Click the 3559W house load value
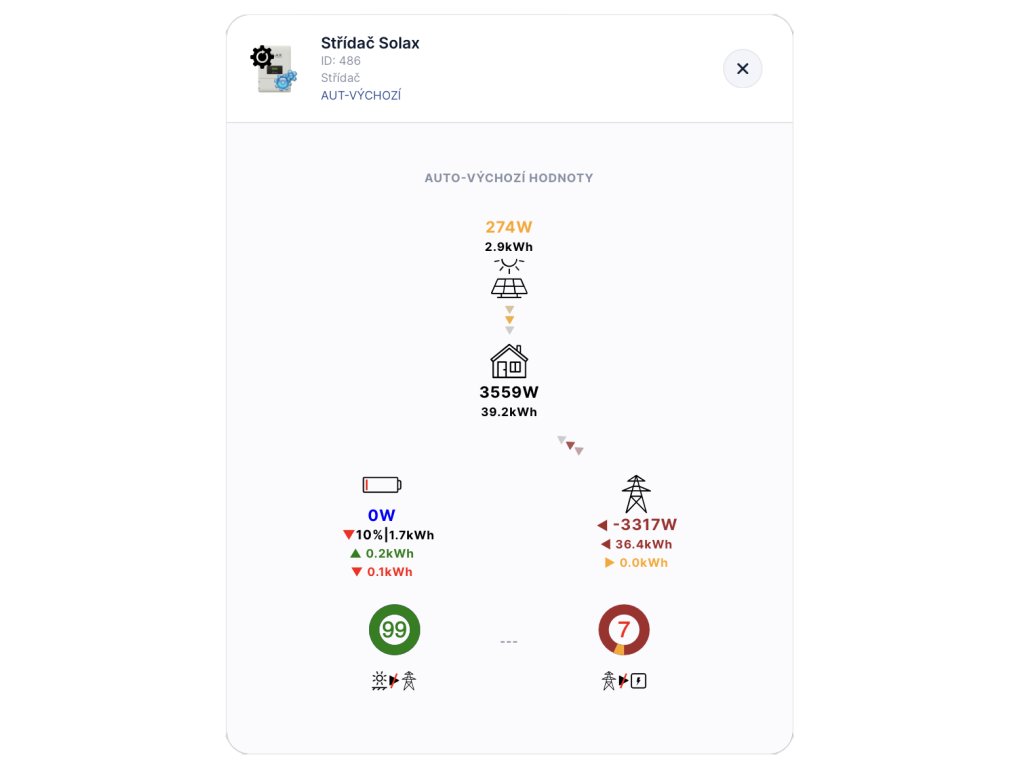 [x=509, y=392]
